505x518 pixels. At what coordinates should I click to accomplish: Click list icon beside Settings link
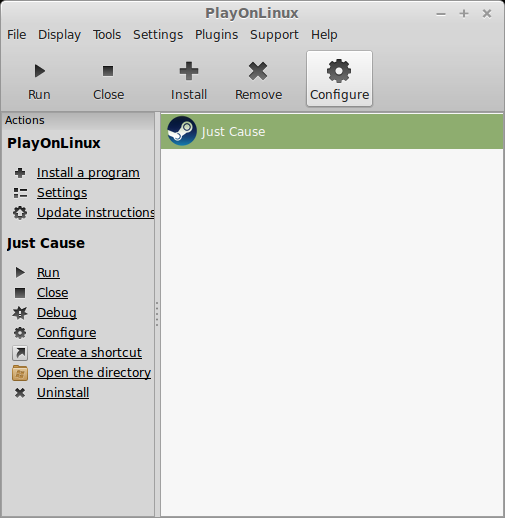[x=20, y=193]
